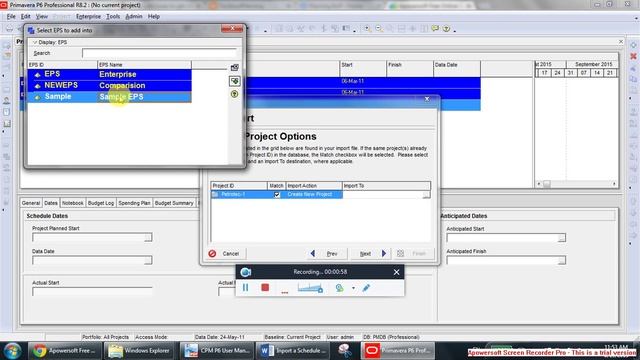Click the speech bubble toolbar icon
Image resolution: width=640 pixels, height=360 pixels.
pos(435,29)
